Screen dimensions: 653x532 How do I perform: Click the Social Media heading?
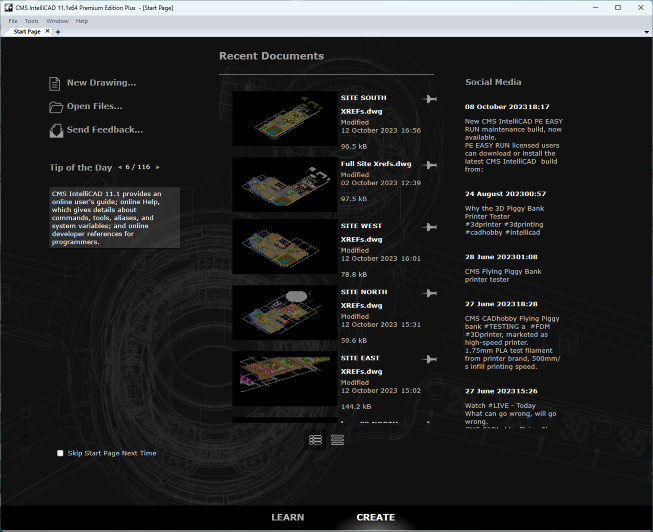point(493,82)
